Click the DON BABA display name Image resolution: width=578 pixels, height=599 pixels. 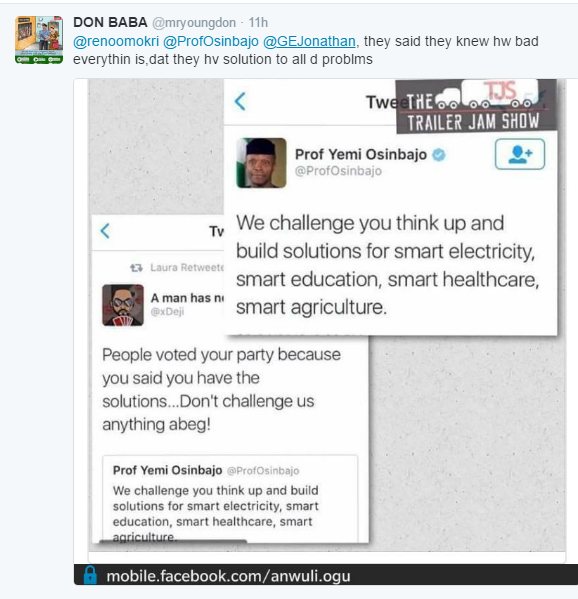[110, 23]
